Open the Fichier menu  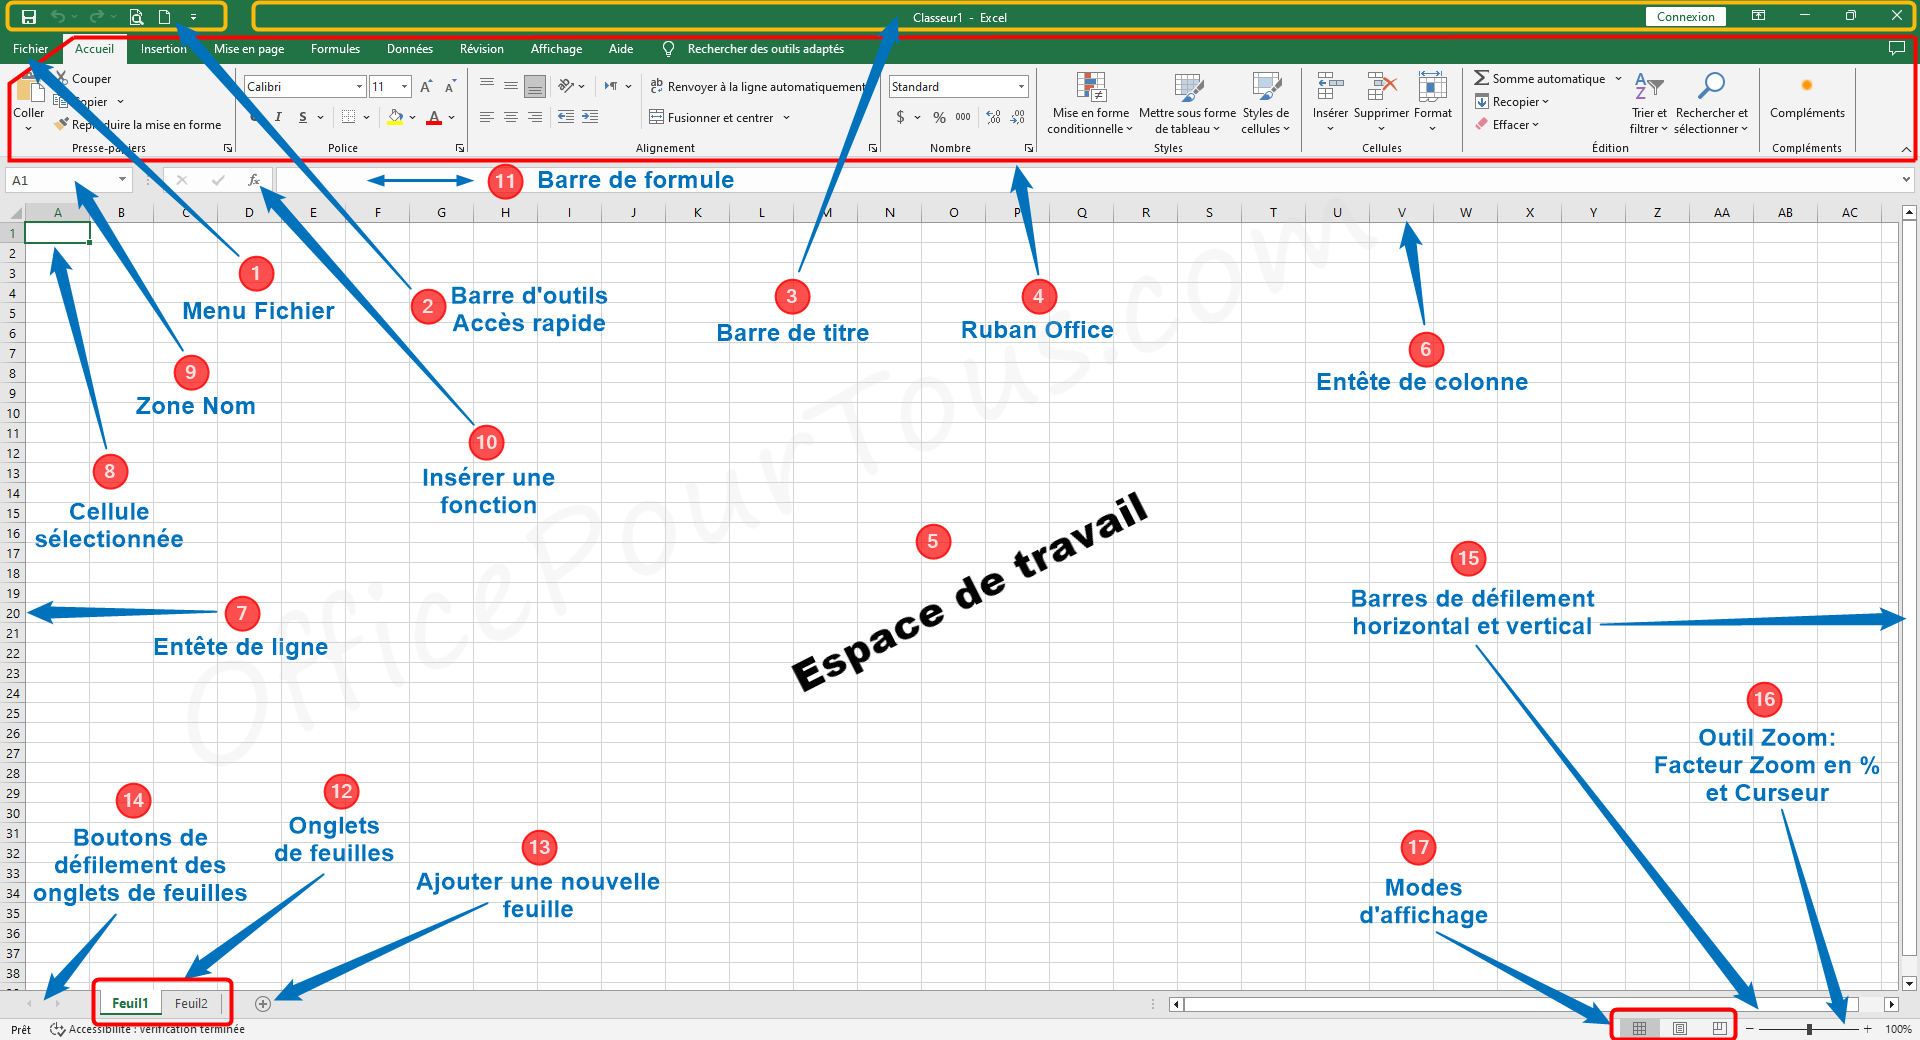pyautogui.click(x=30, y=48)
